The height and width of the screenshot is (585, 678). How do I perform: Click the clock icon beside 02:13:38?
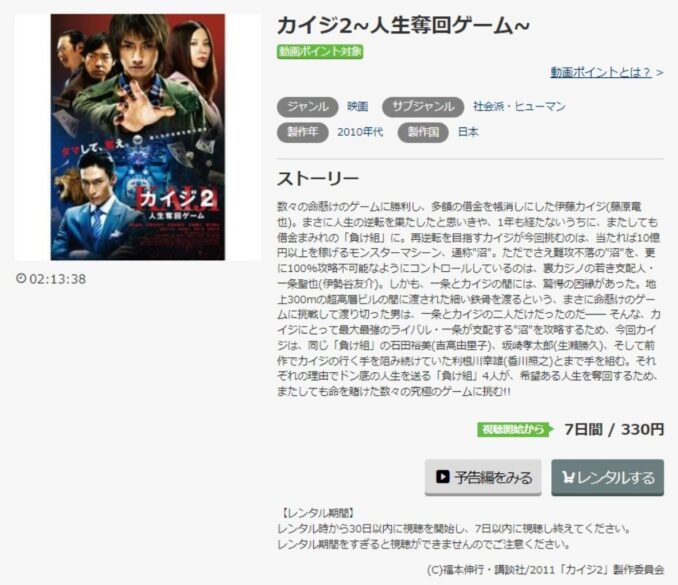pyautogui.click(x=21, y=278)
